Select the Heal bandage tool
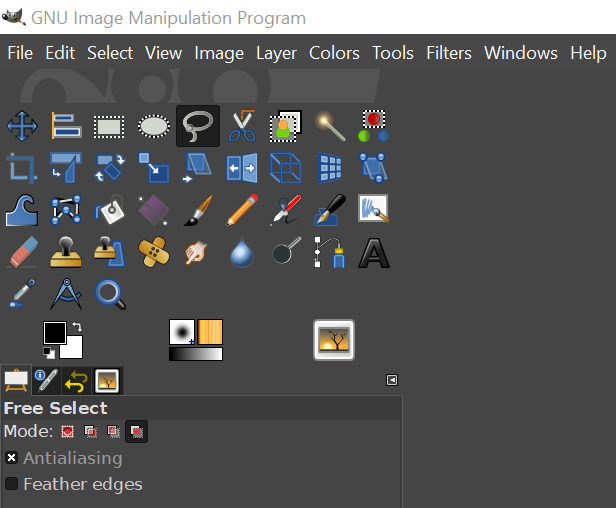This screenshot has height=508, width=616. pos(154,252)
